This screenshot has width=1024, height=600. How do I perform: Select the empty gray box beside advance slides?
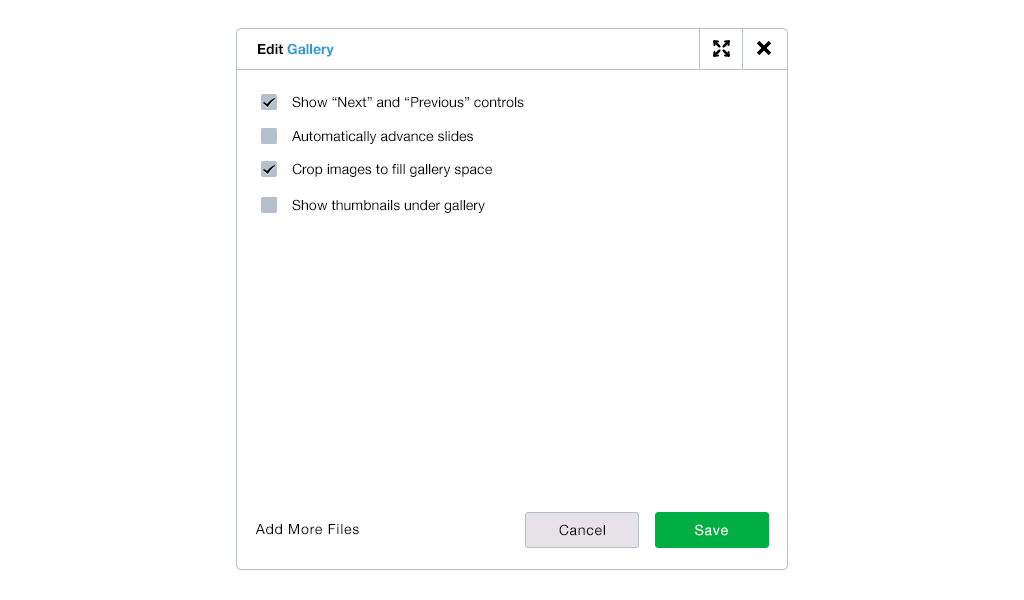tap(269, 136)
